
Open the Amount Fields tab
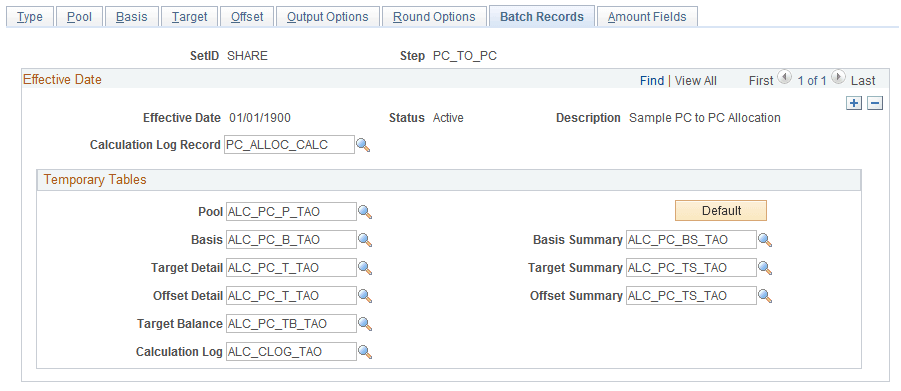(x=647, y=17)
